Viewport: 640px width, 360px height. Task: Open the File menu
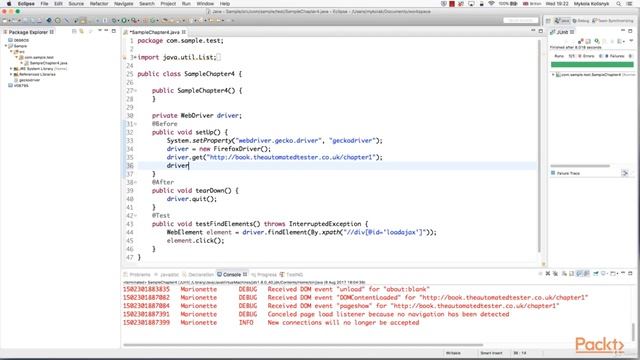[x=44, y=4]
